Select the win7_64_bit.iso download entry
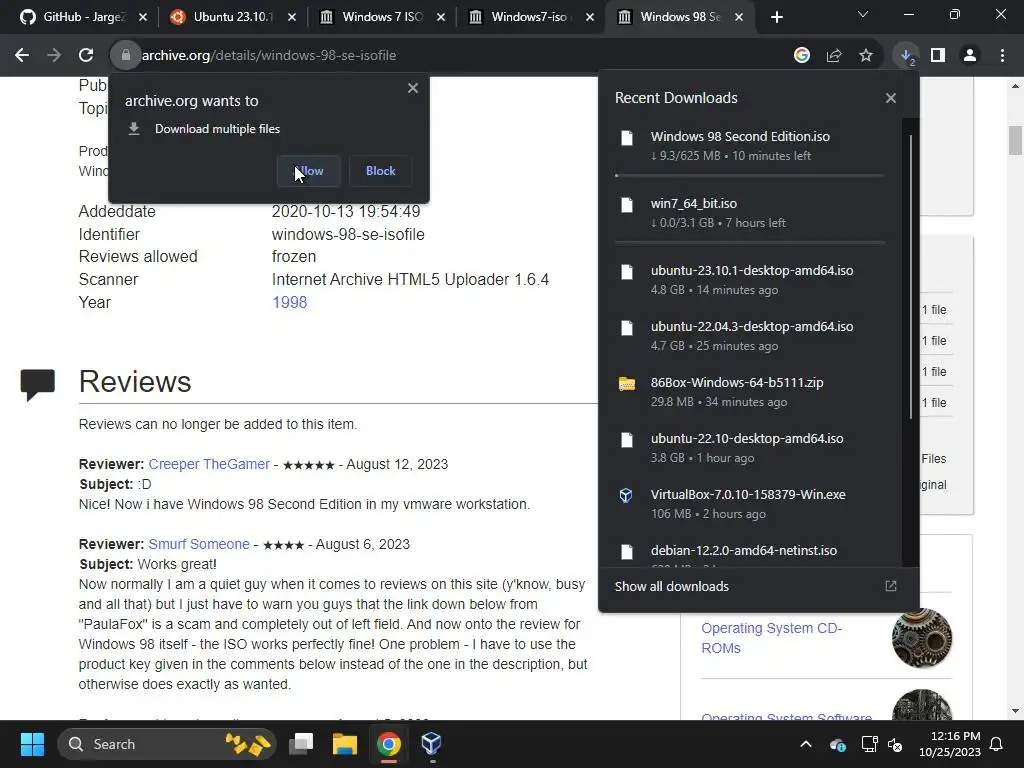The height and width of the screenshot is (768, 1024). [750, 213]
